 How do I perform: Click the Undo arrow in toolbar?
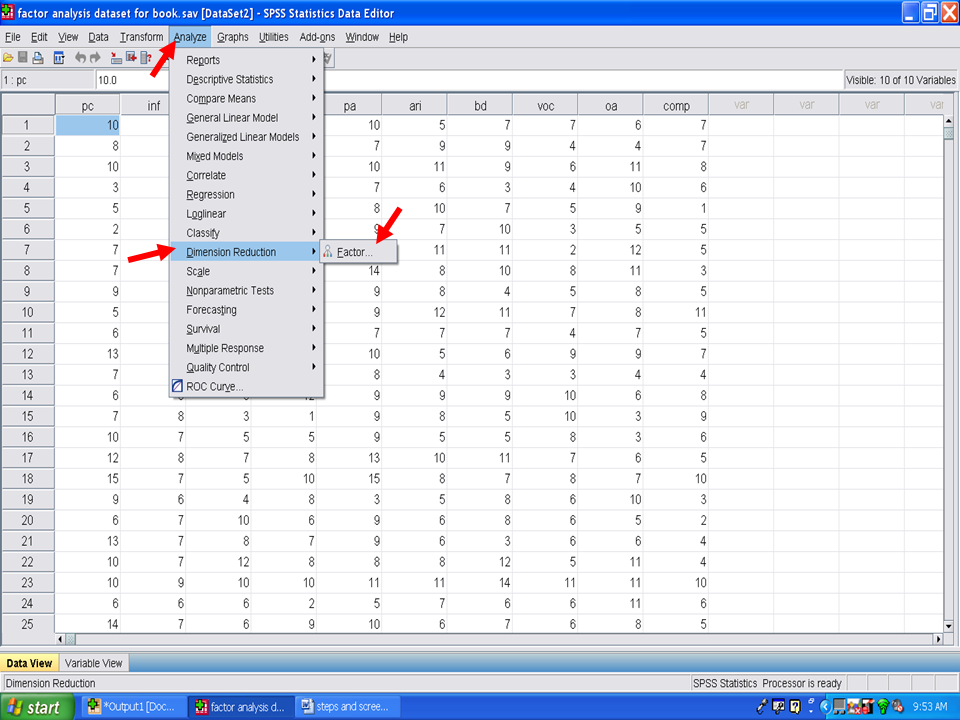pyautogui.click(x=80, y=58)
